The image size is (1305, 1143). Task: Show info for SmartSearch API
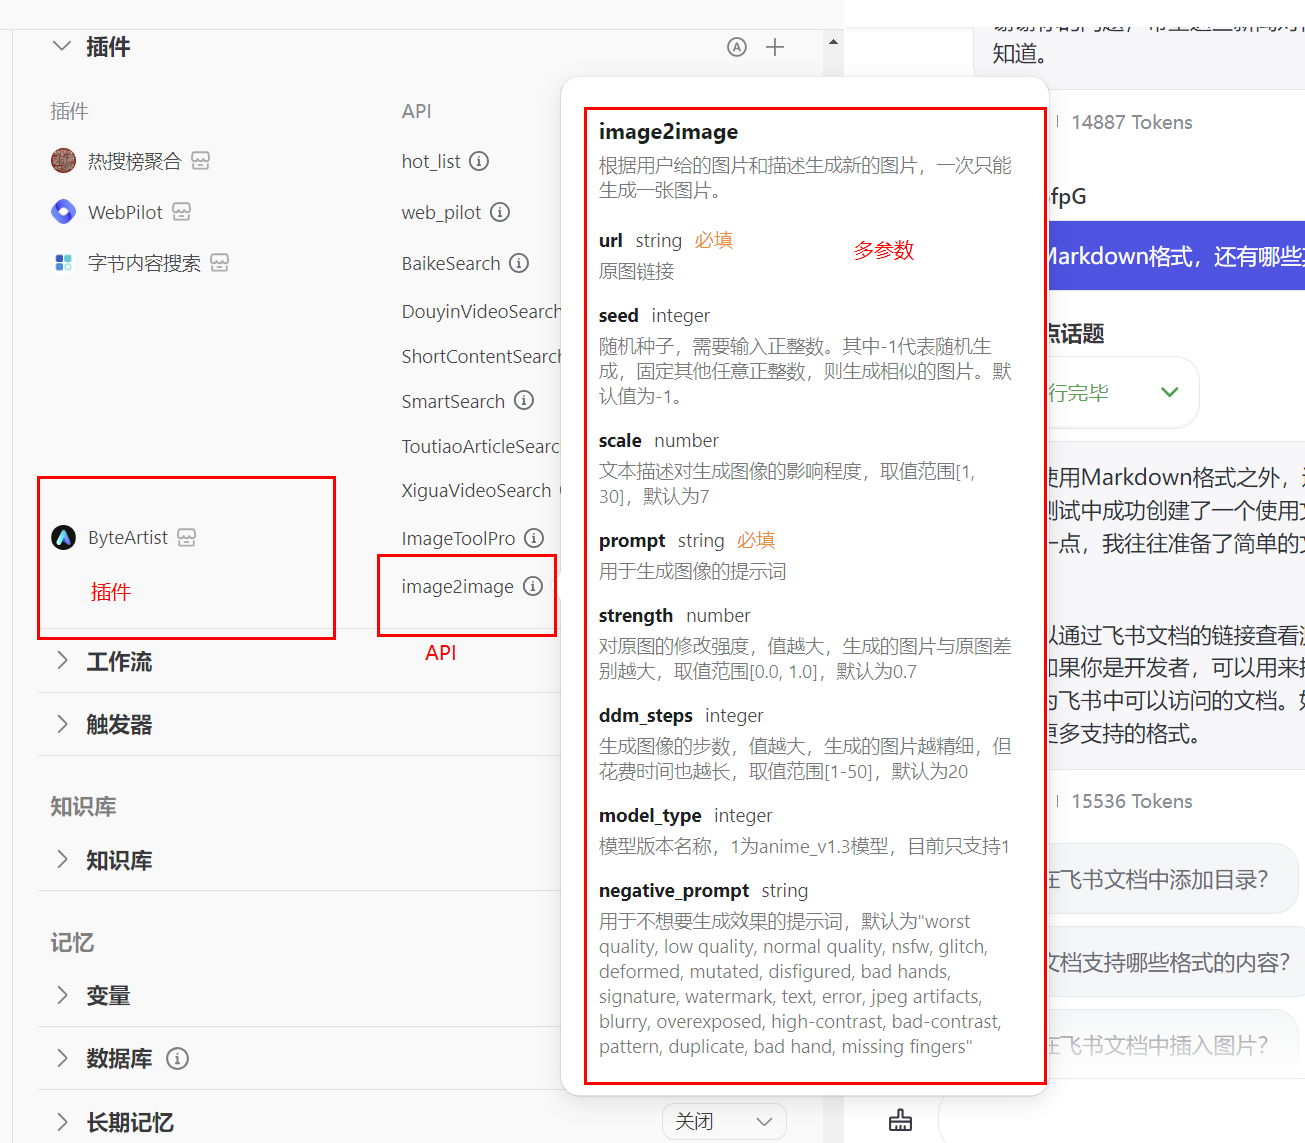524,401
